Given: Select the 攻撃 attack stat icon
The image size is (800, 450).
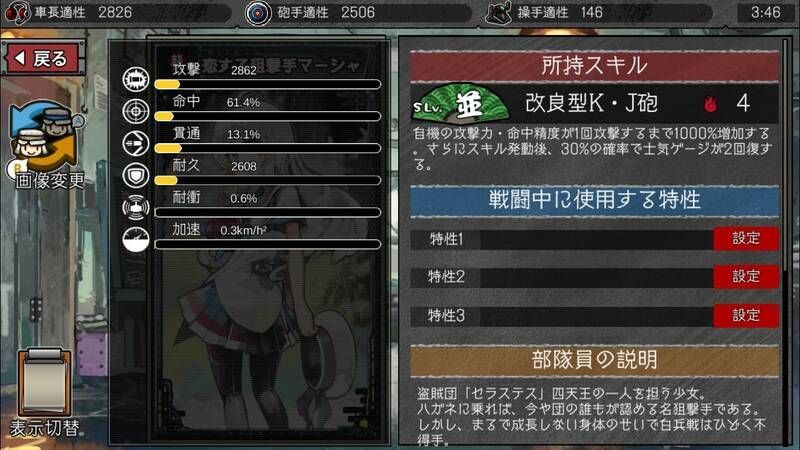Looking at the screenshot, I should (x=136, y=79).
